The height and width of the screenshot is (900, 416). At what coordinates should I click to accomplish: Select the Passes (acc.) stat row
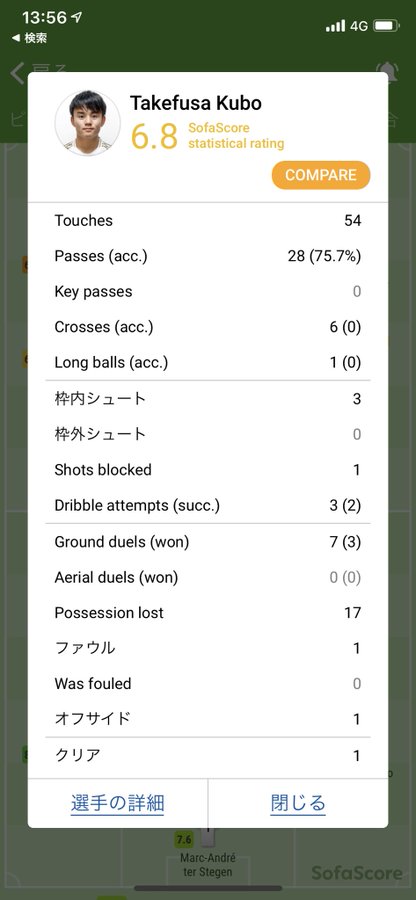click(208, 256)
